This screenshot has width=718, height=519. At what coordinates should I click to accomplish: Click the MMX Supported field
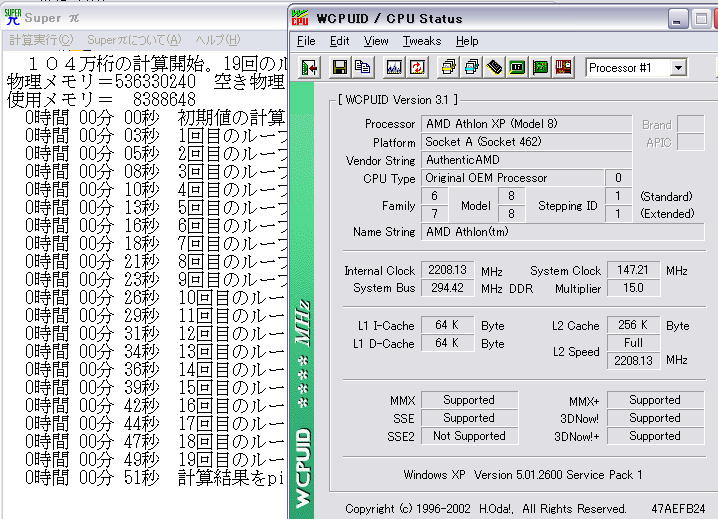click(469, 400)
